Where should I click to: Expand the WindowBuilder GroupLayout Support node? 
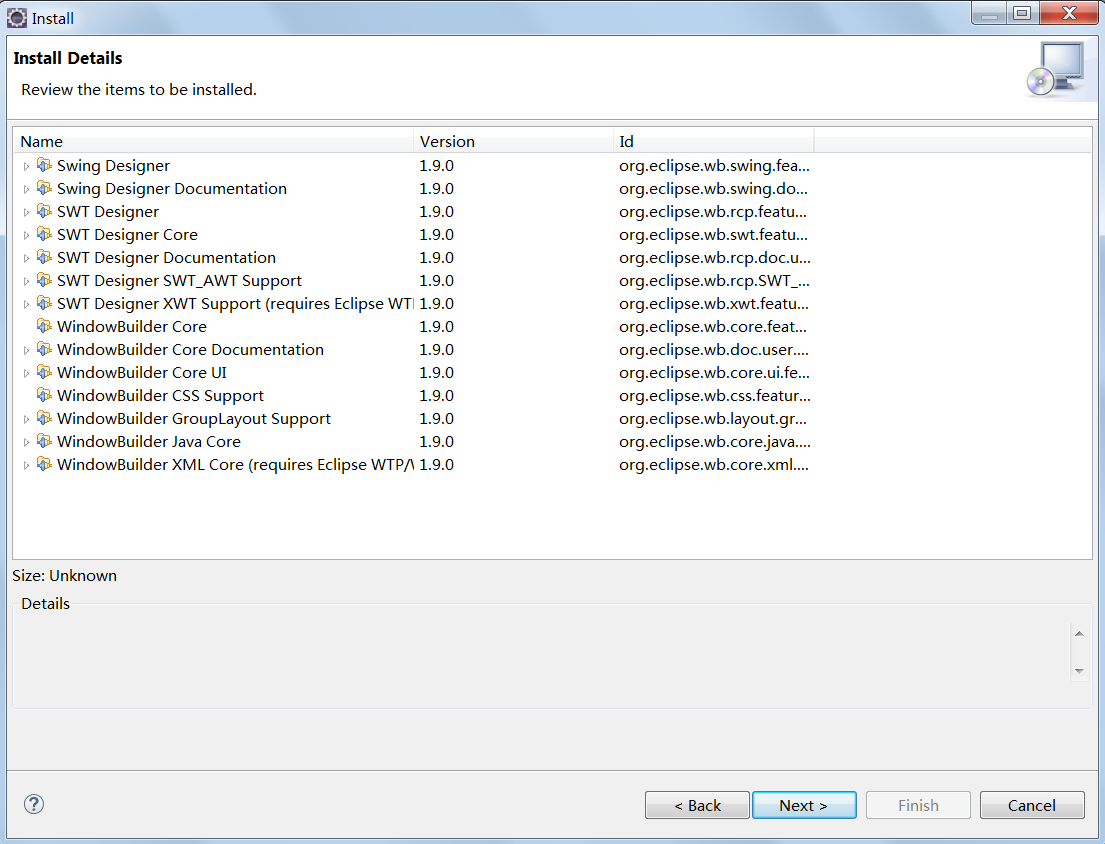pyautogui.click(x=26, y=419)
